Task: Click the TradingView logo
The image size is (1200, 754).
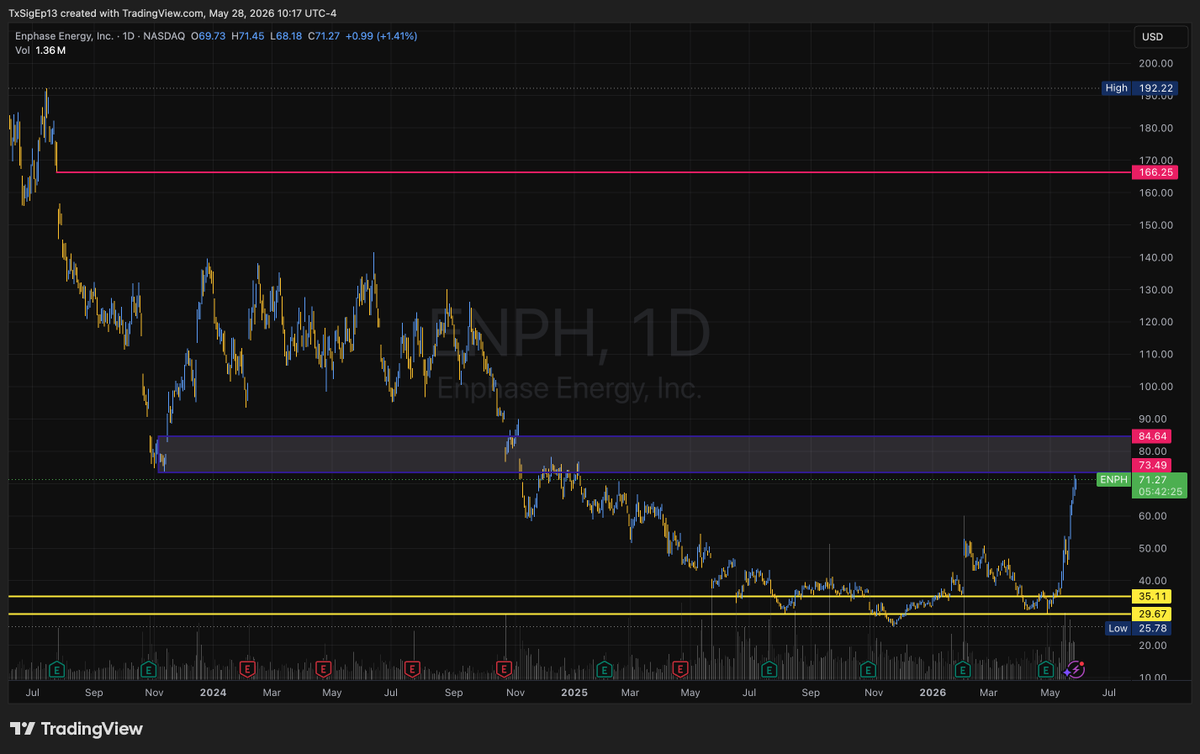Action: pos(77,729)
